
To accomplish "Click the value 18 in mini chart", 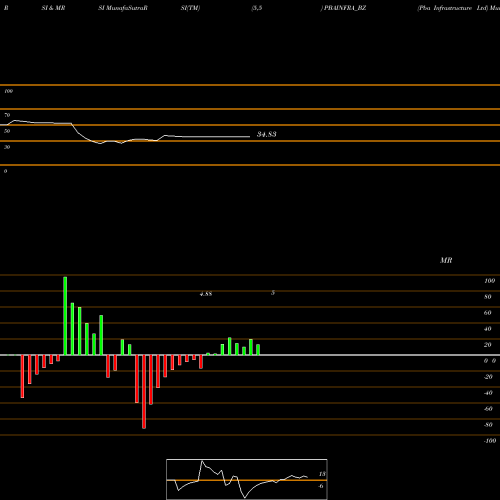I will point(322,474).
